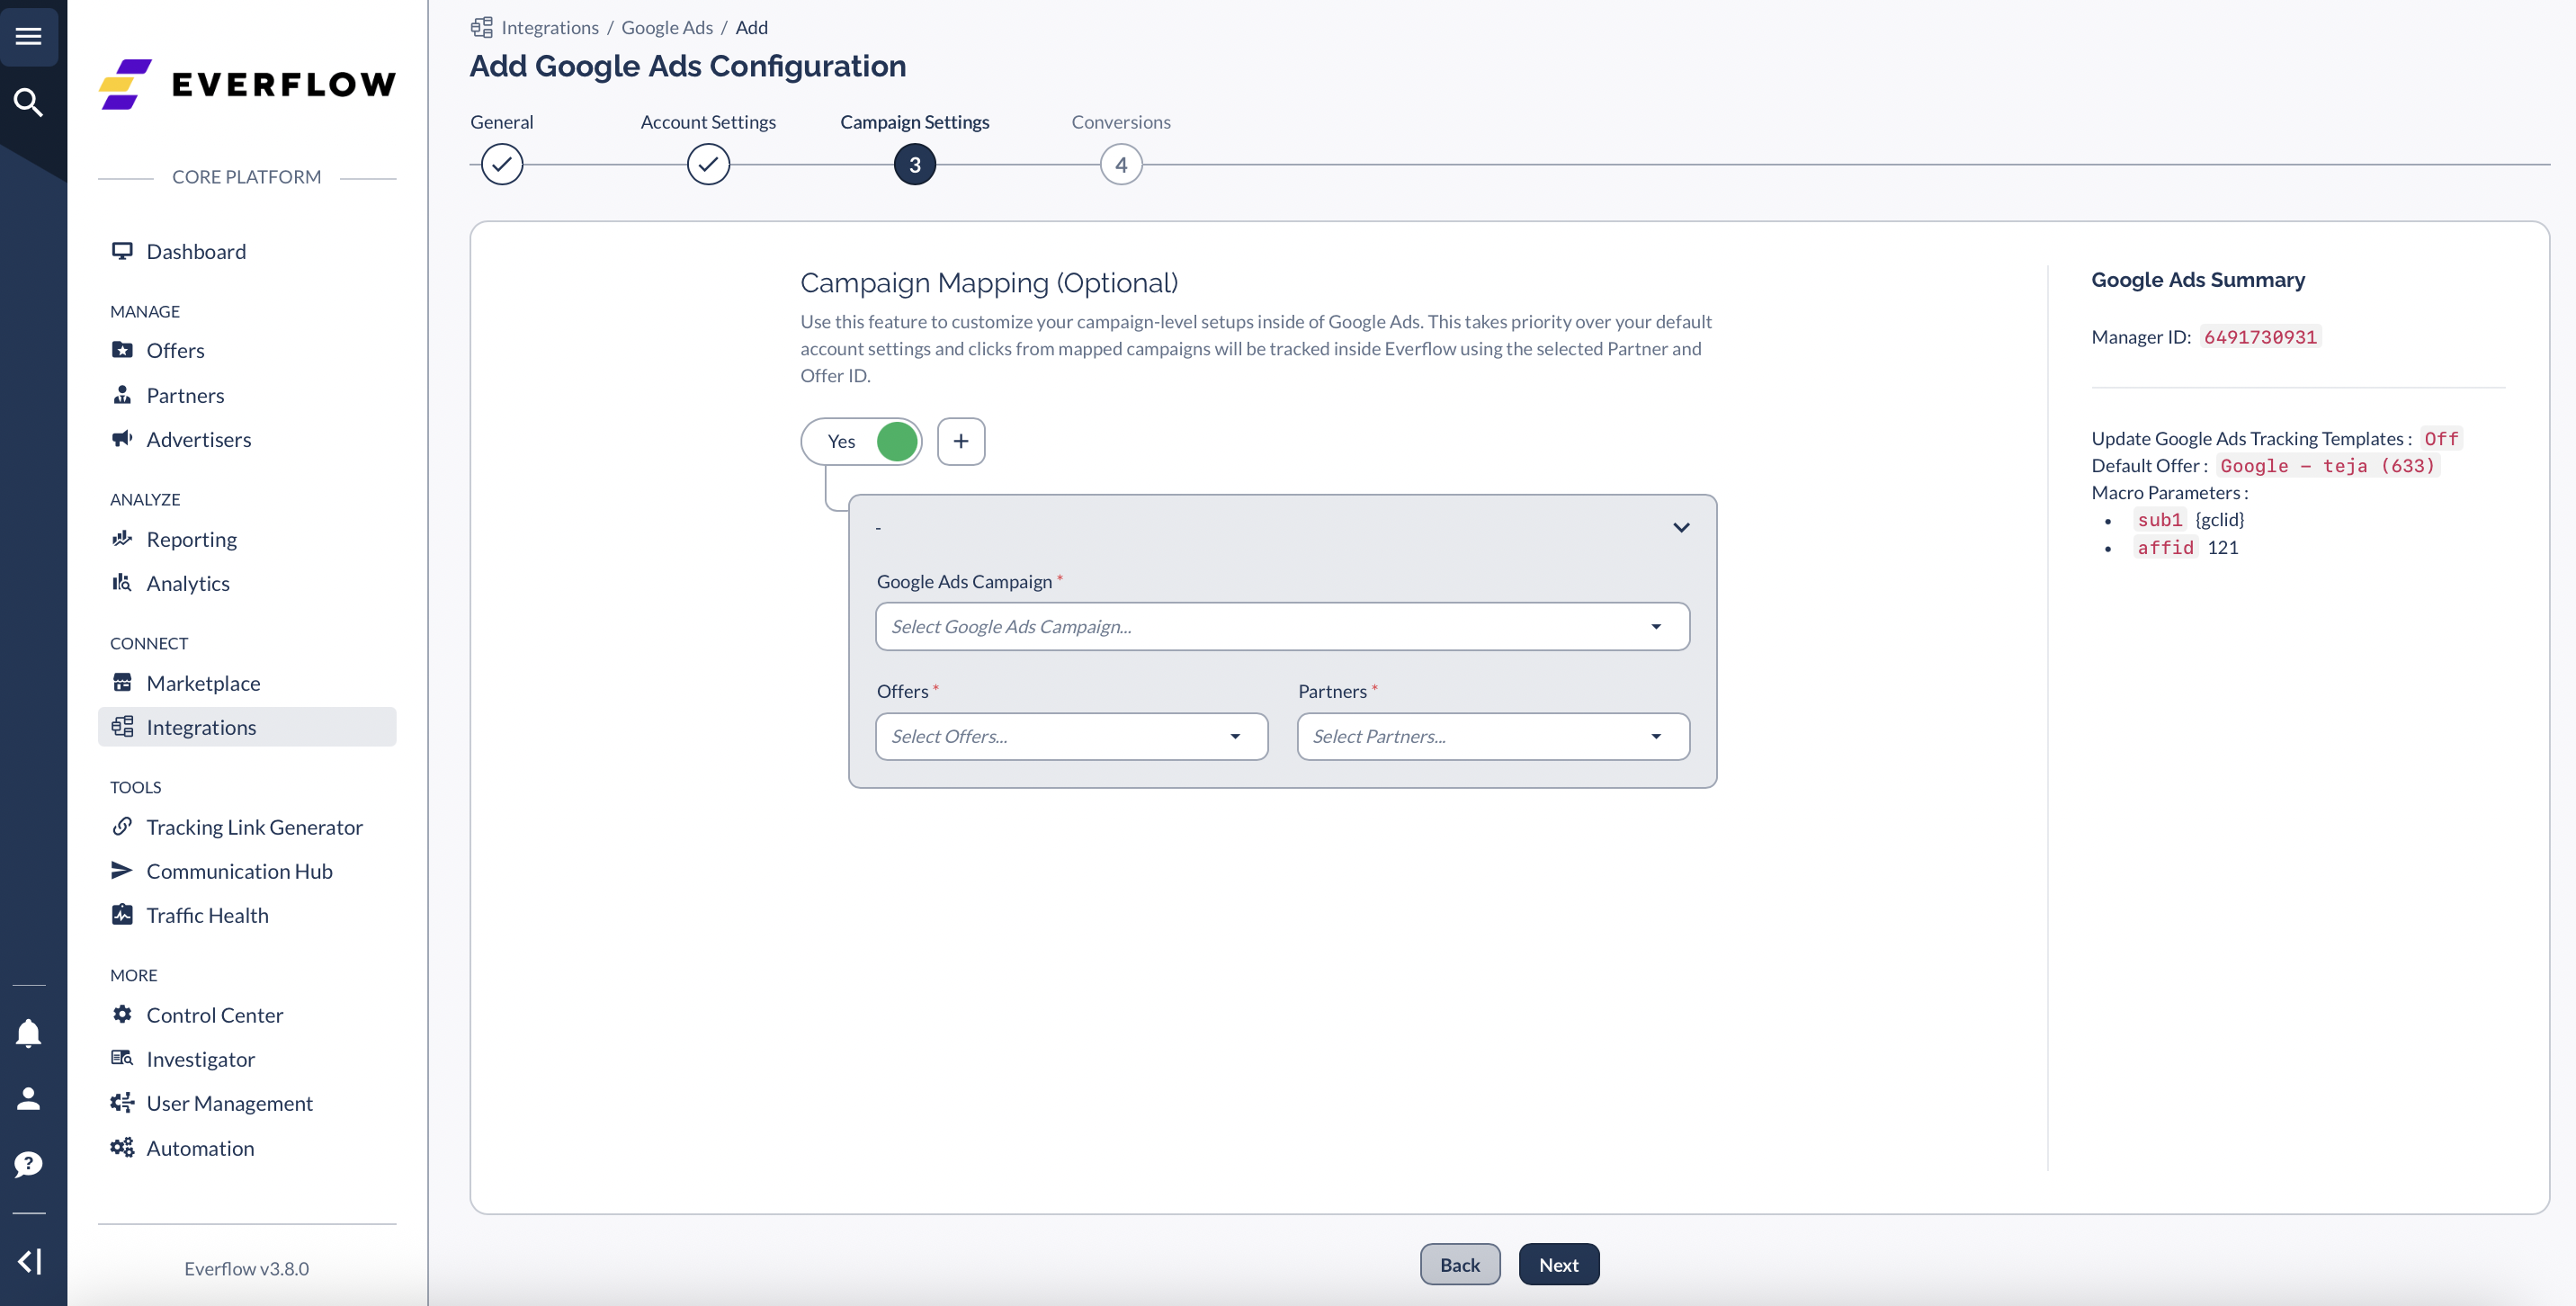Click Manager ID value 6491730931
This screenshot has width=2576, height=1306.
point(2260,337)
